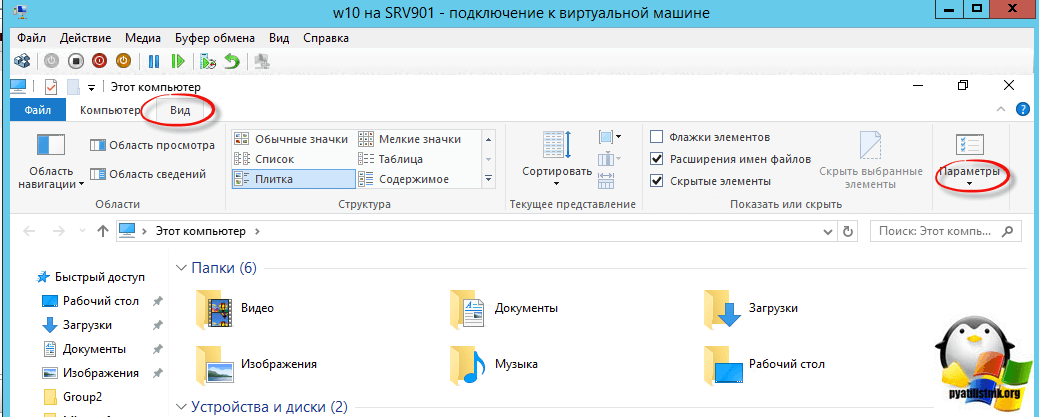
Task: Uncheck the Скрытые элементы checkbox
Action: [657, 181]
